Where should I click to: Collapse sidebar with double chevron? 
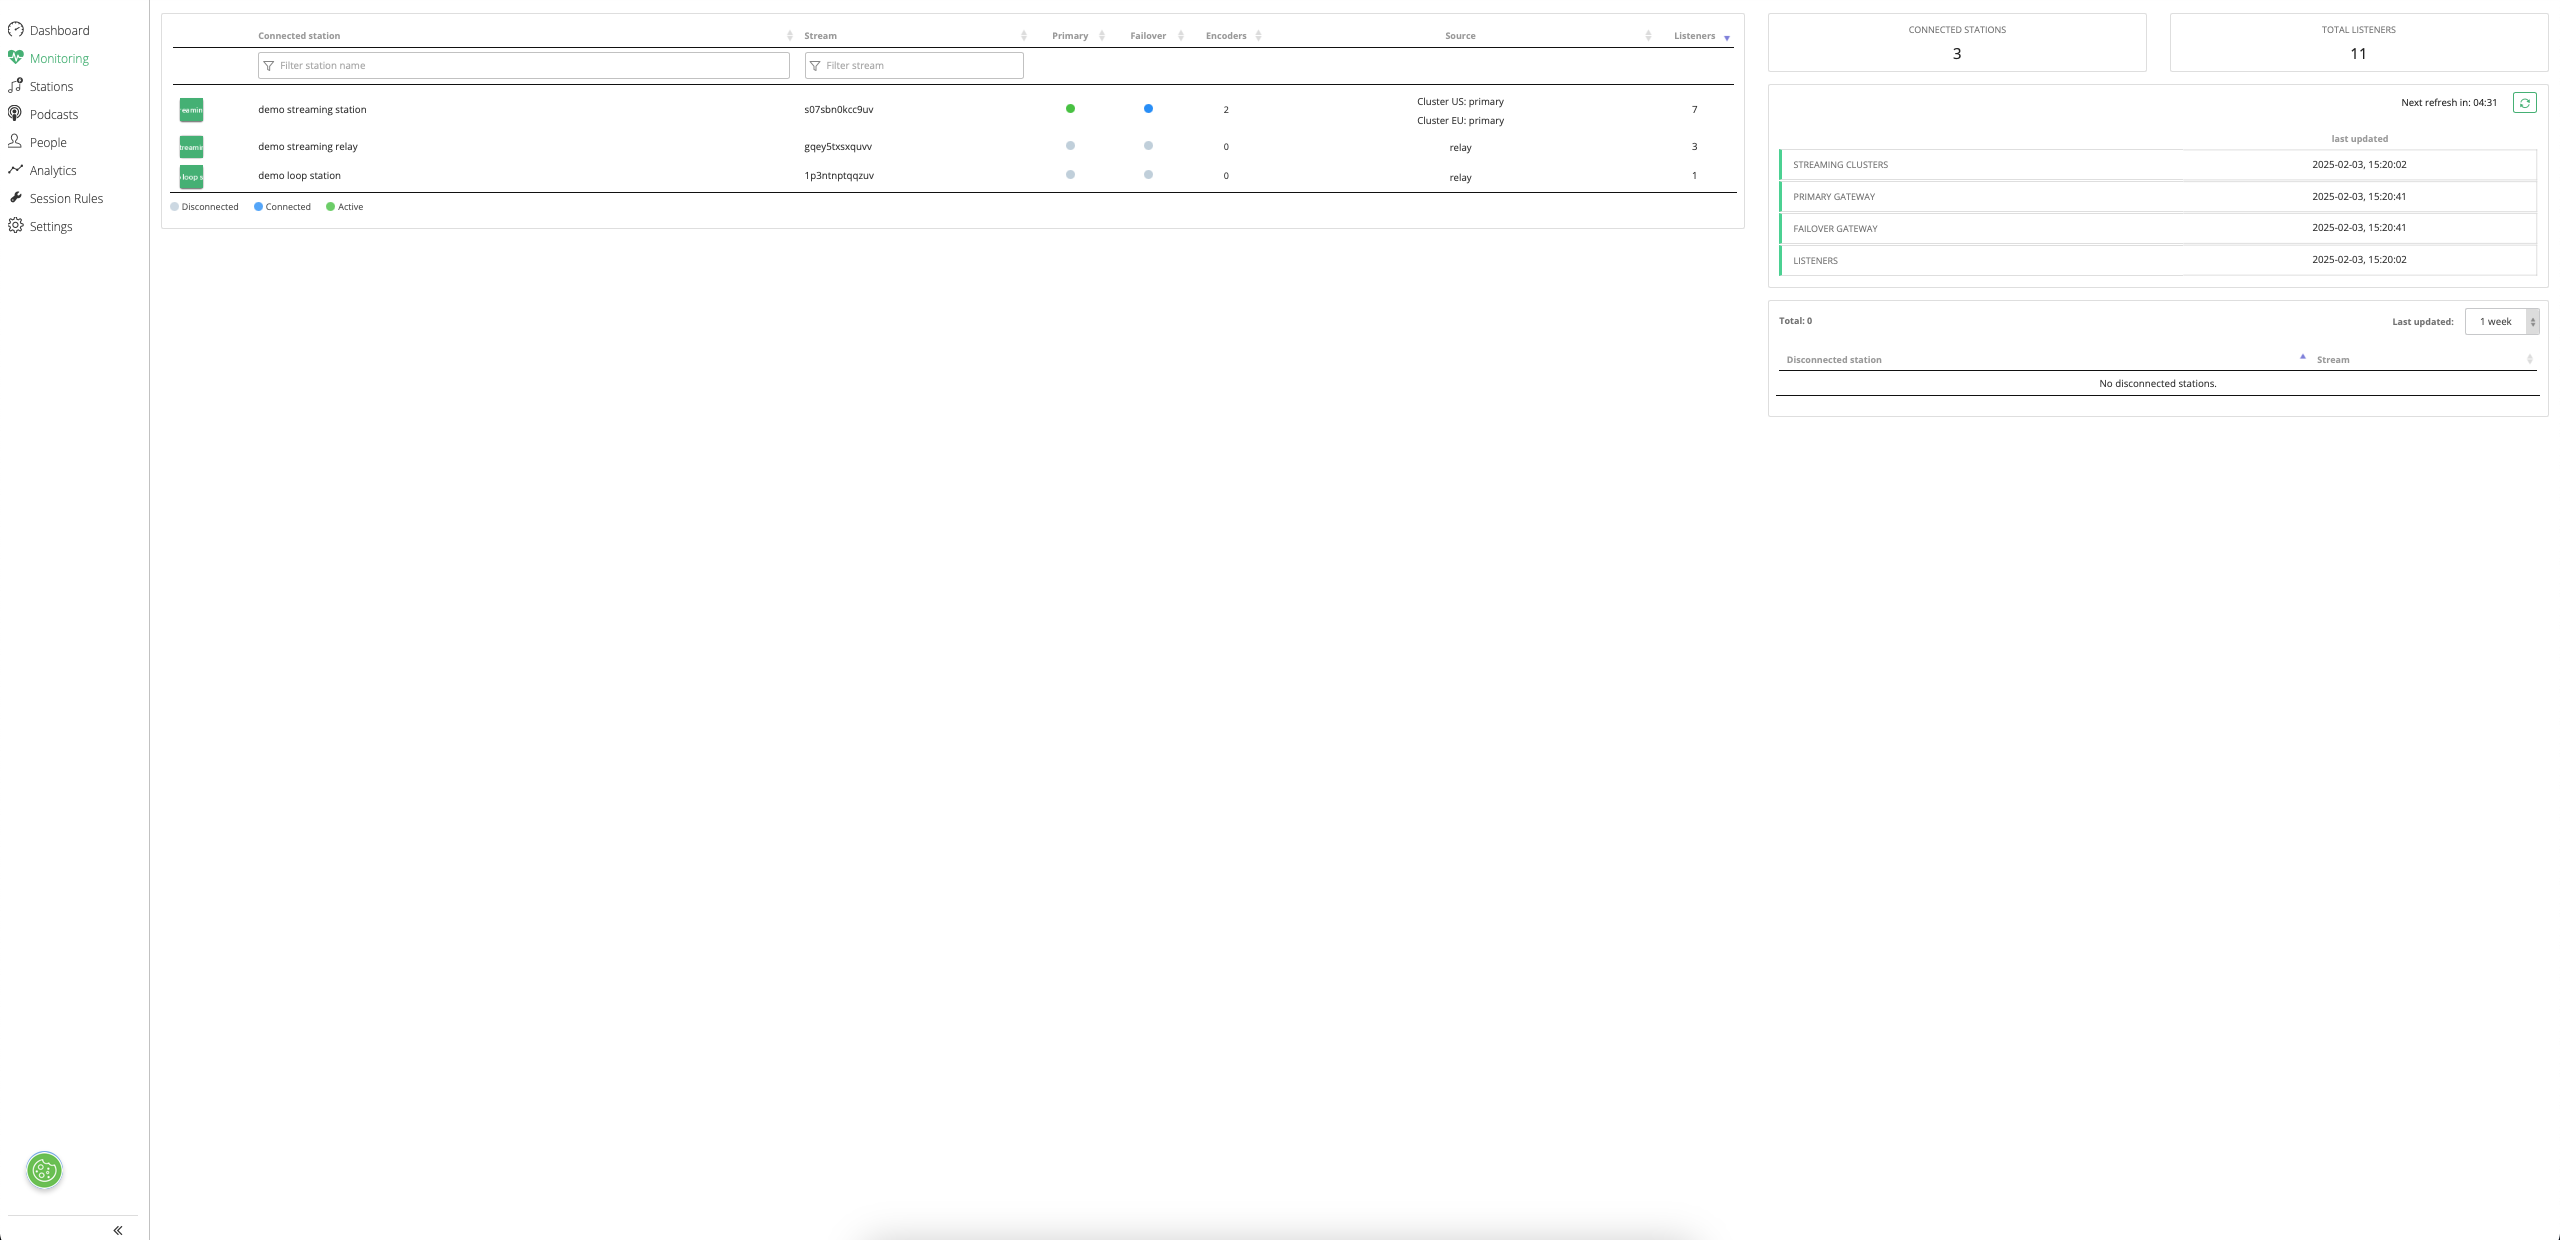pyautogui.click(x=118, y=1230)
